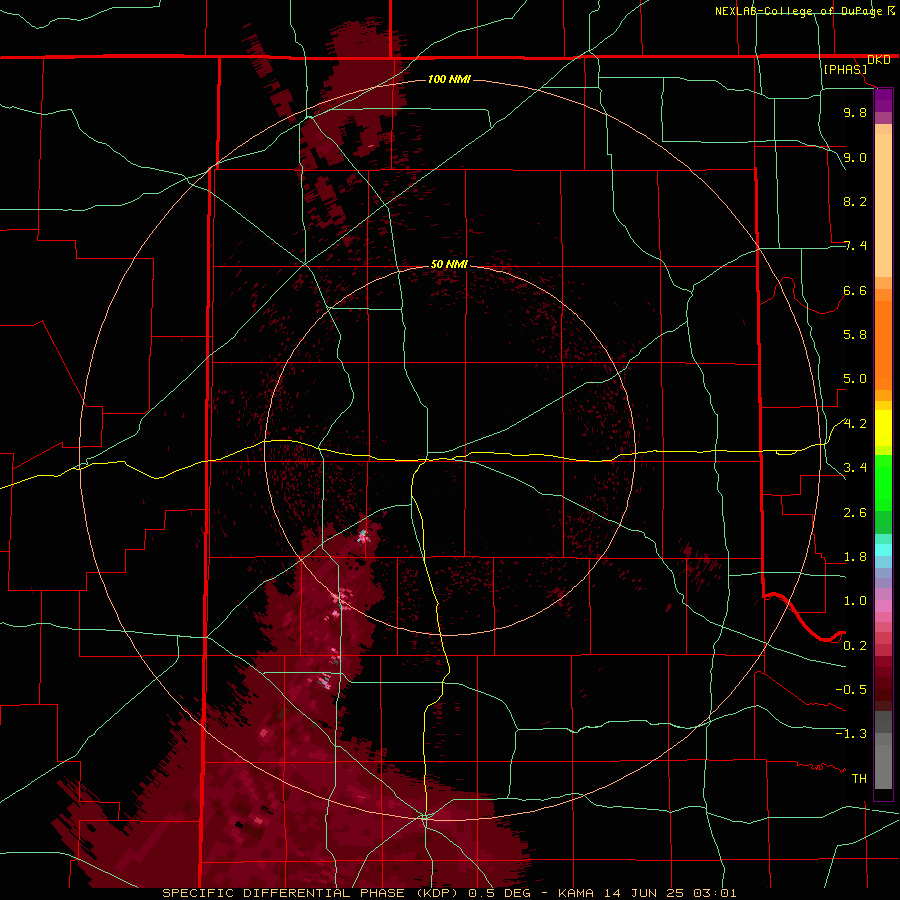900x900 pixels.
Task: Click the 'KAMA 14 JUN 25 03:01' timestamp
Action: point(647,893)
